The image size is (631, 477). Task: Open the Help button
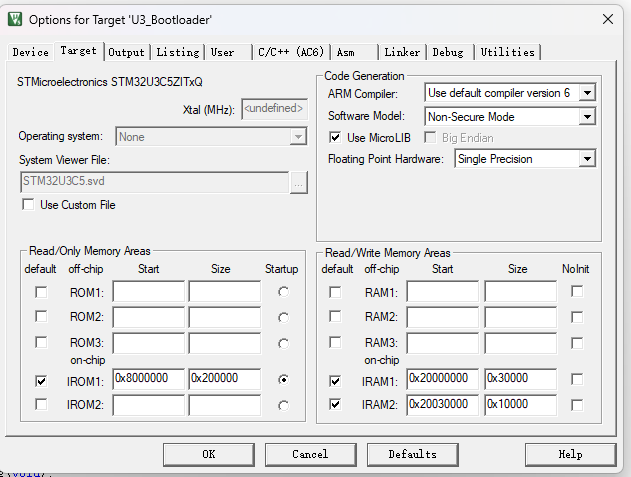pyautogui.click(x=570, y=454)
